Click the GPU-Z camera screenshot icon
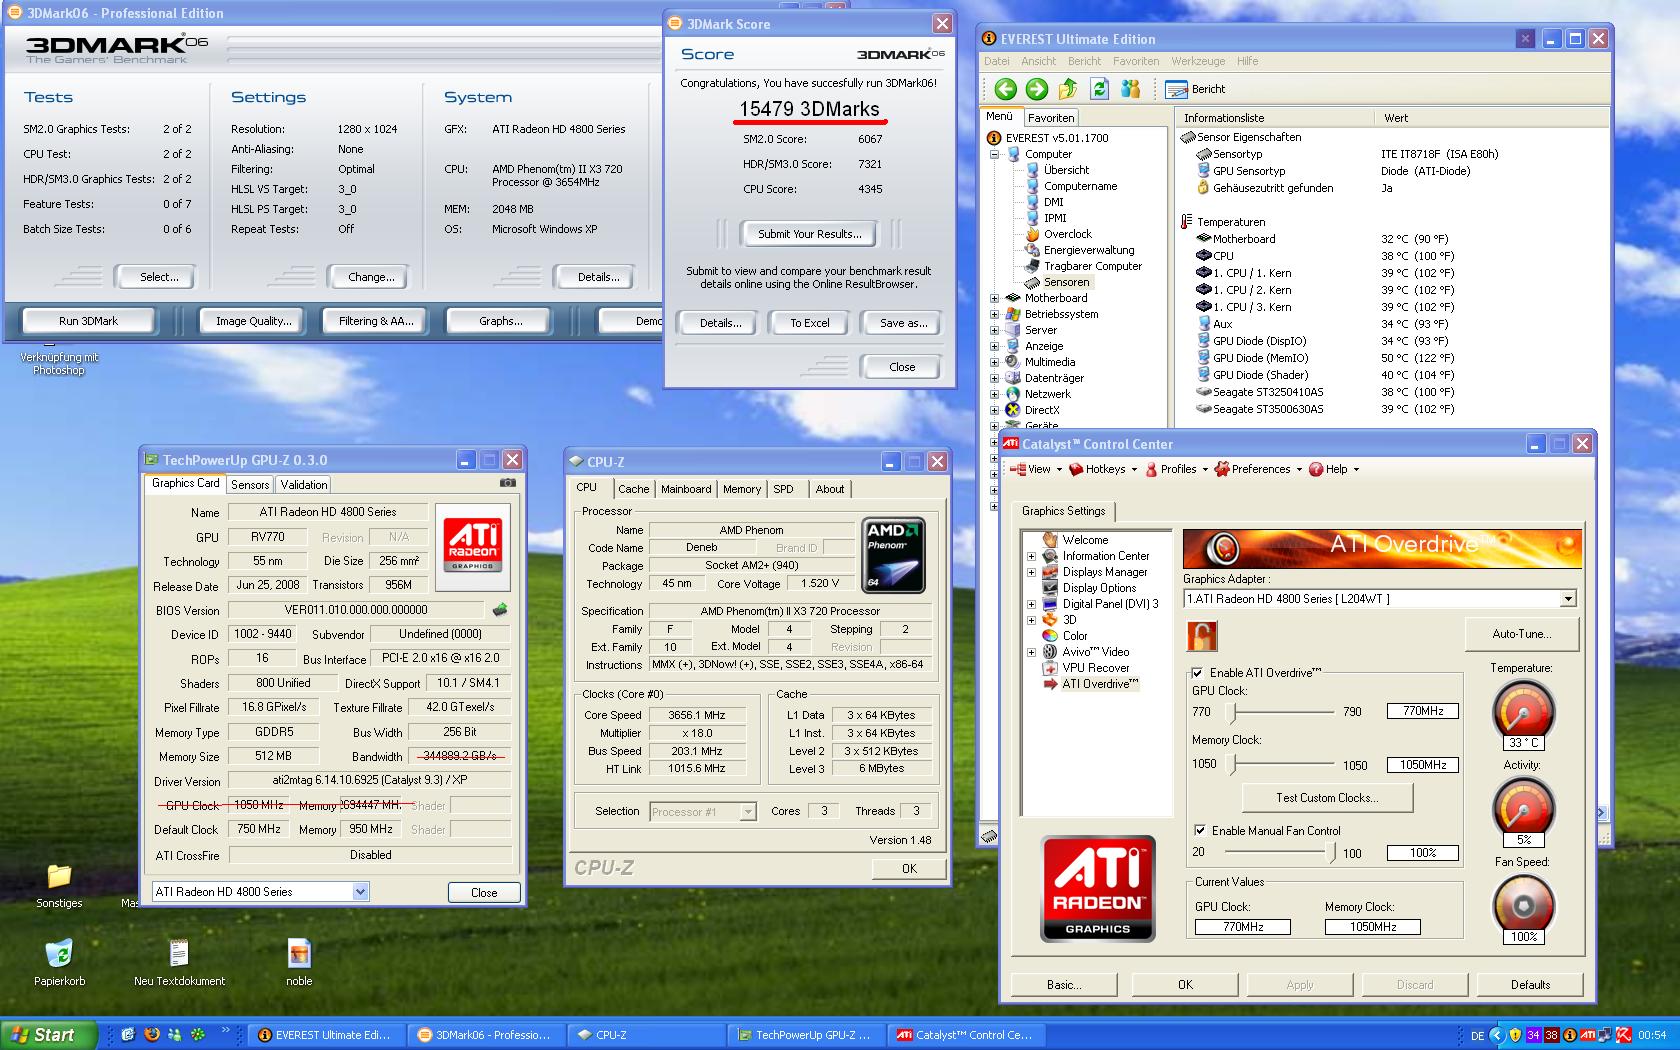Image resolution: width=1680 pixels, height=1050 pixels. pos(508,482)
